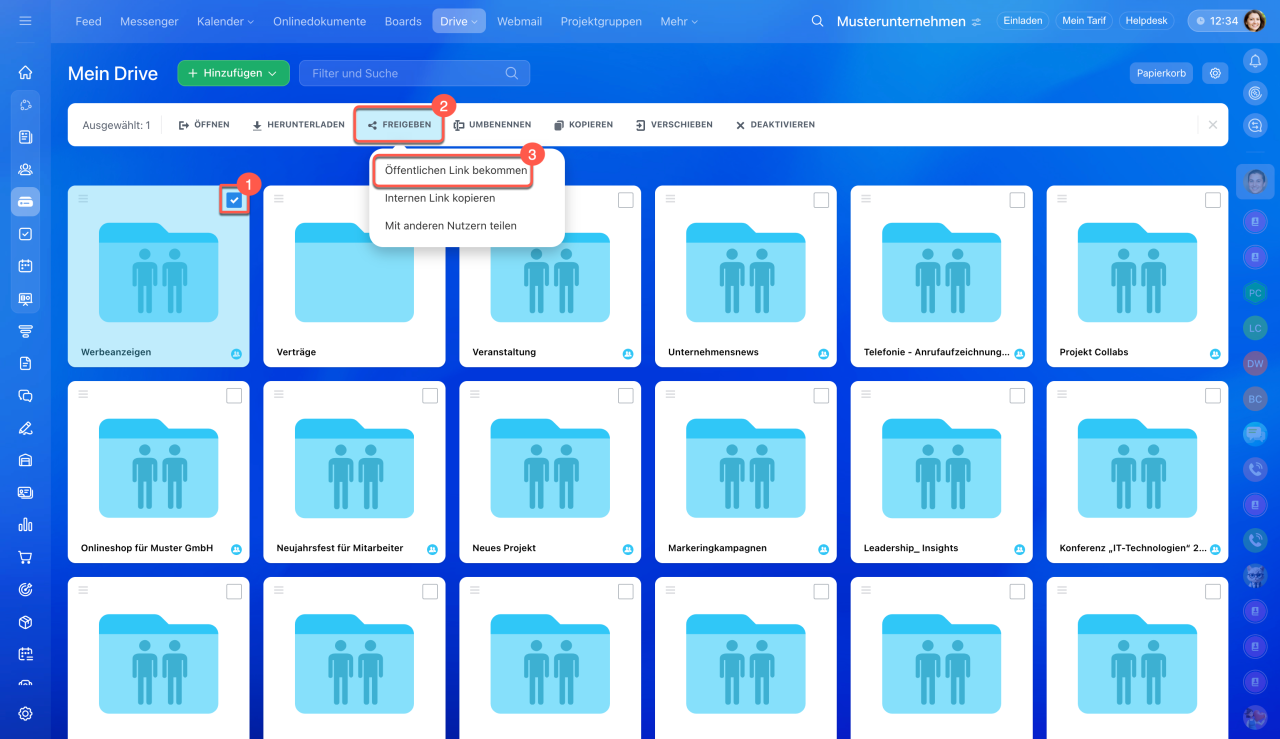Viewport: 1280px width, 739px height.
Task: Go to the home icon in the left sidebar
Action: coord(25,72)
